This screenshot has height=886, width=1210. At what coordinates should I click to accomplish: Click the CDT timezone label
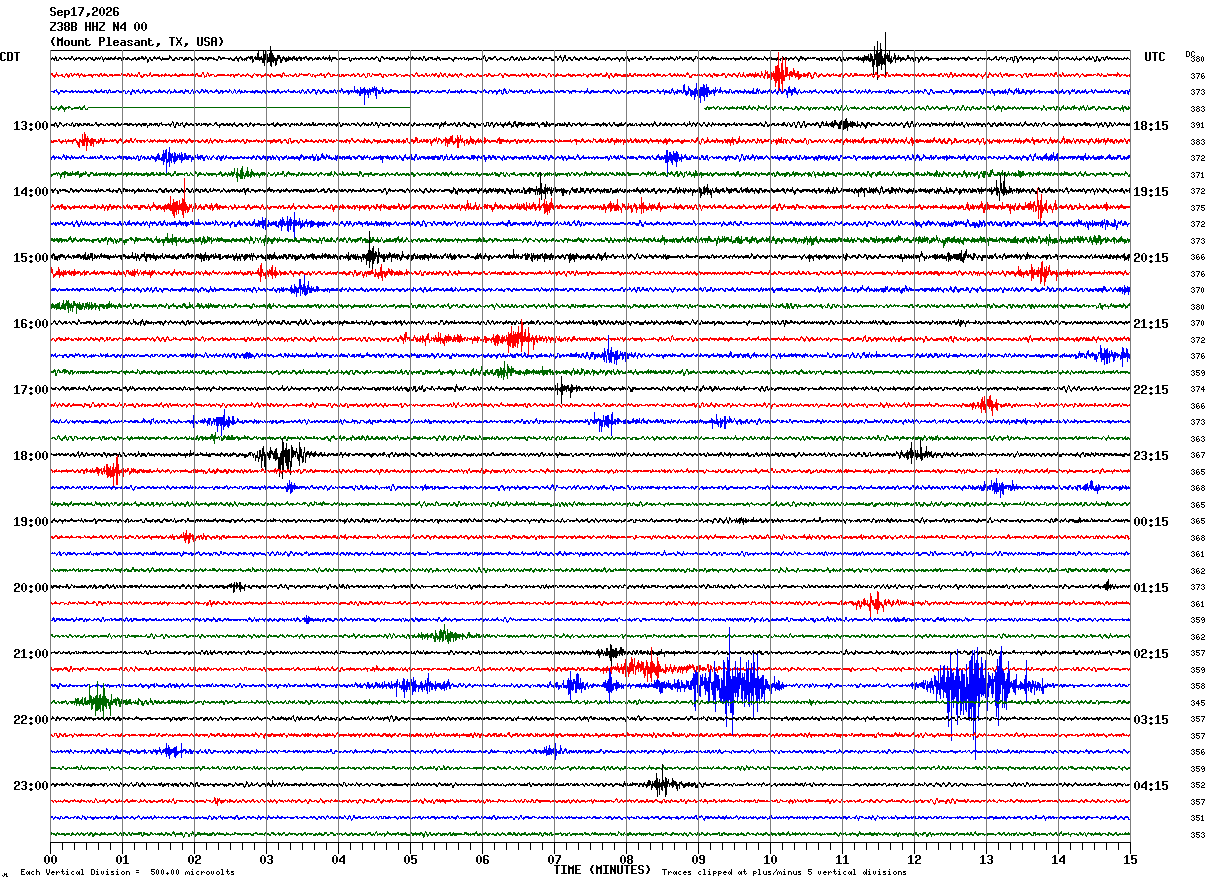[10, 57]
